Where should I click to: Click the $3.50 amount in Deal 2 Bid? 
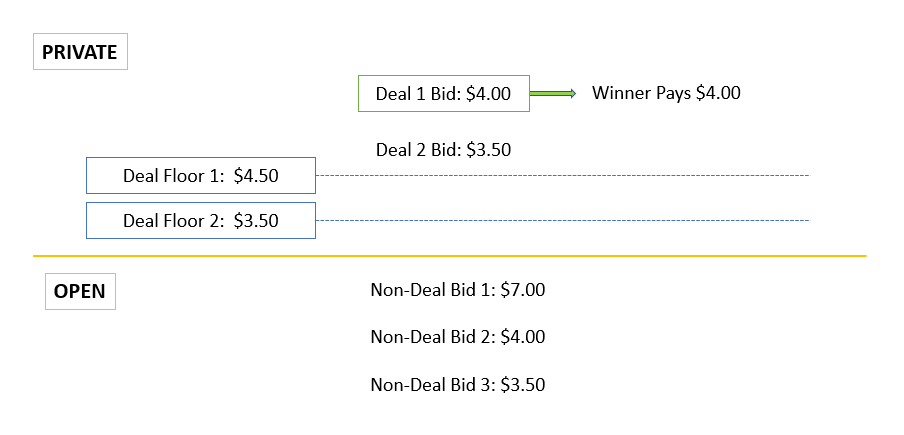pos(489,150)
